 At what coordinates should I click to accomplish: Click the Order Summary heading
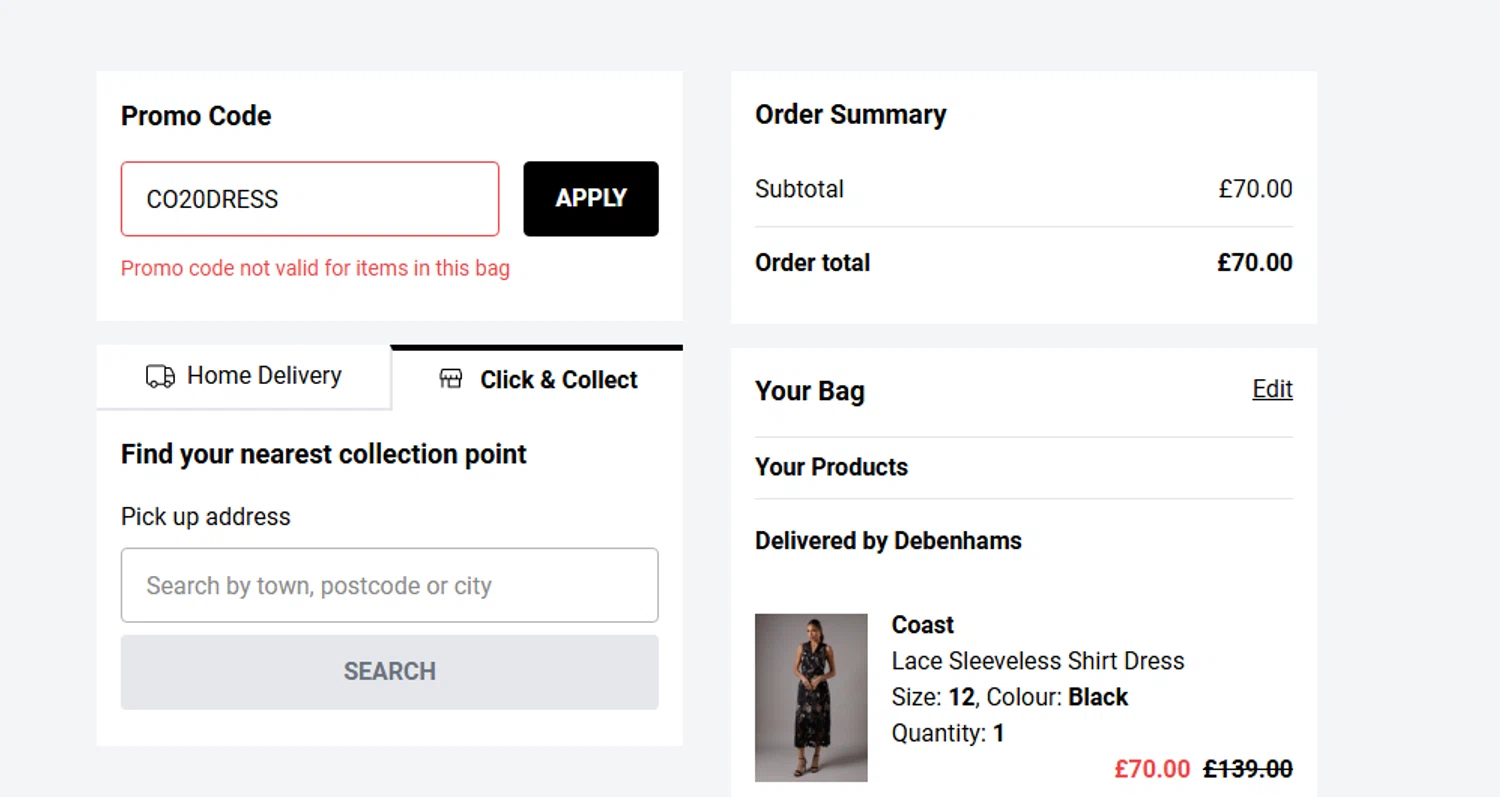[x=850, y=115]
